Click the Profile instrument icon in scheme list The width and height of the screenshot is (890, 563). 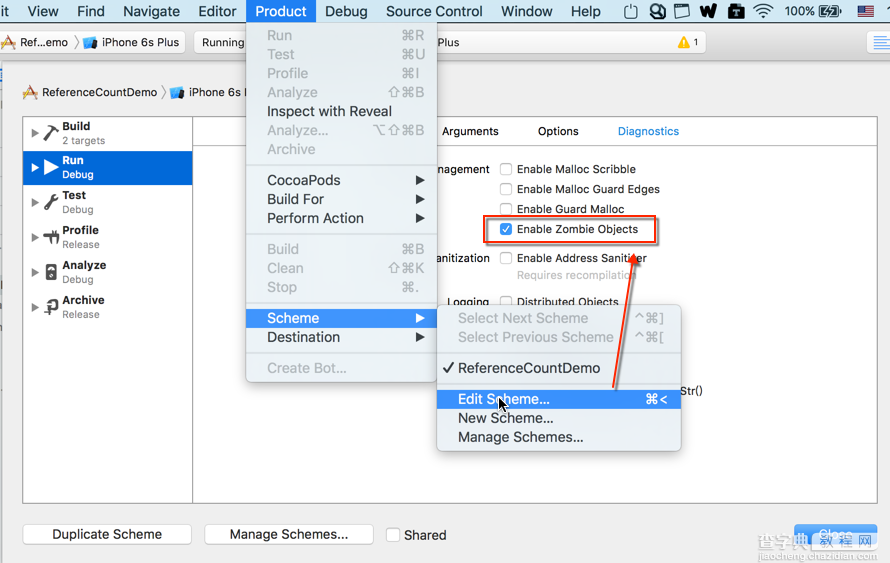[51, 237]
